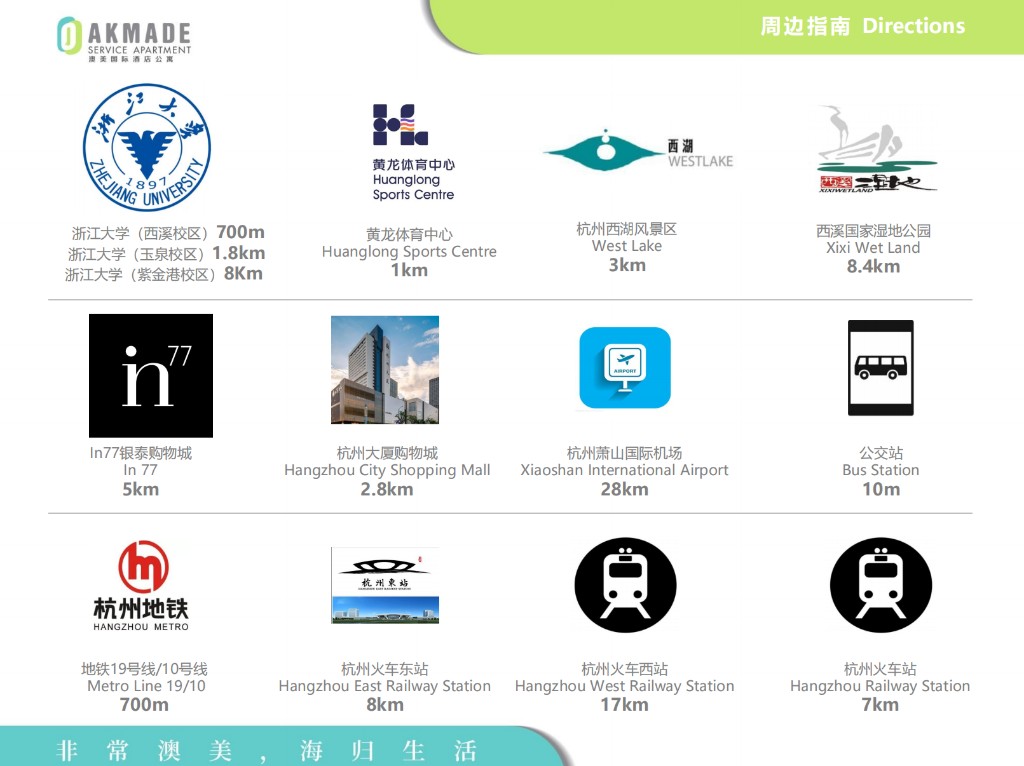
Task: Click the '28km' distance value
Action: point(624,489)
